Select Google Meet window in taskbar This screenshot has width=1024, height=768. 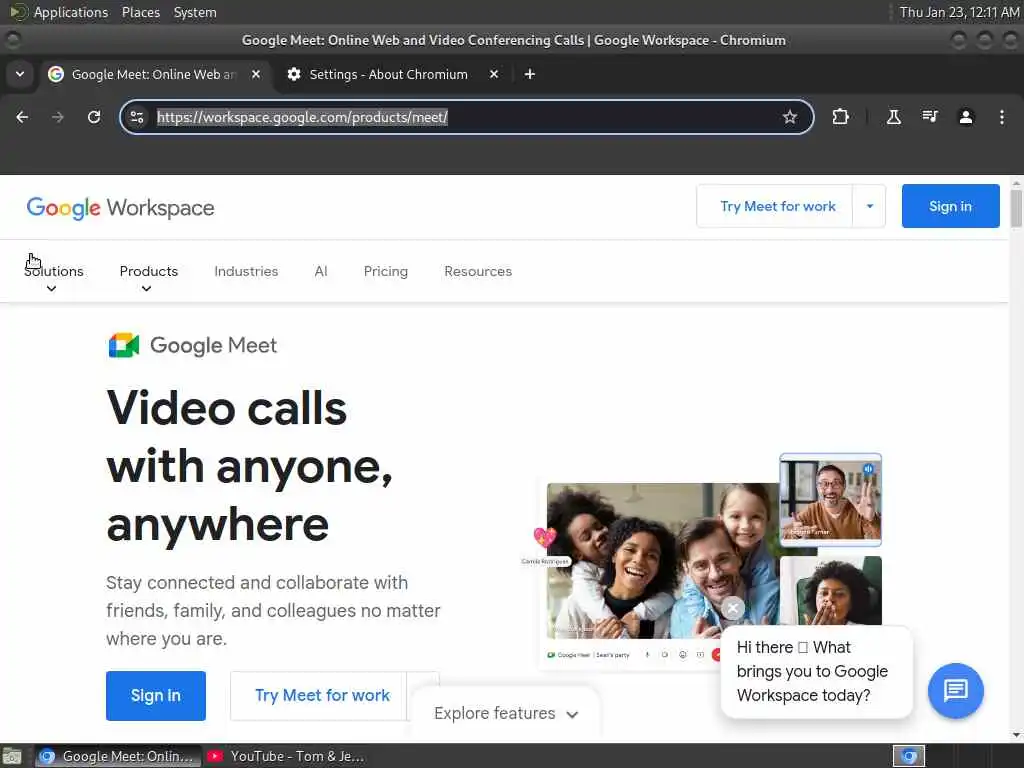(x=118, y=756)
